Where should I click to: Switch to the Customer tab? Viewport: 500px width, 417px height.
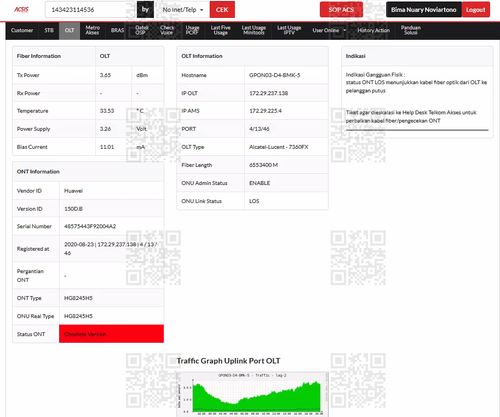click(x=22, y=30)
